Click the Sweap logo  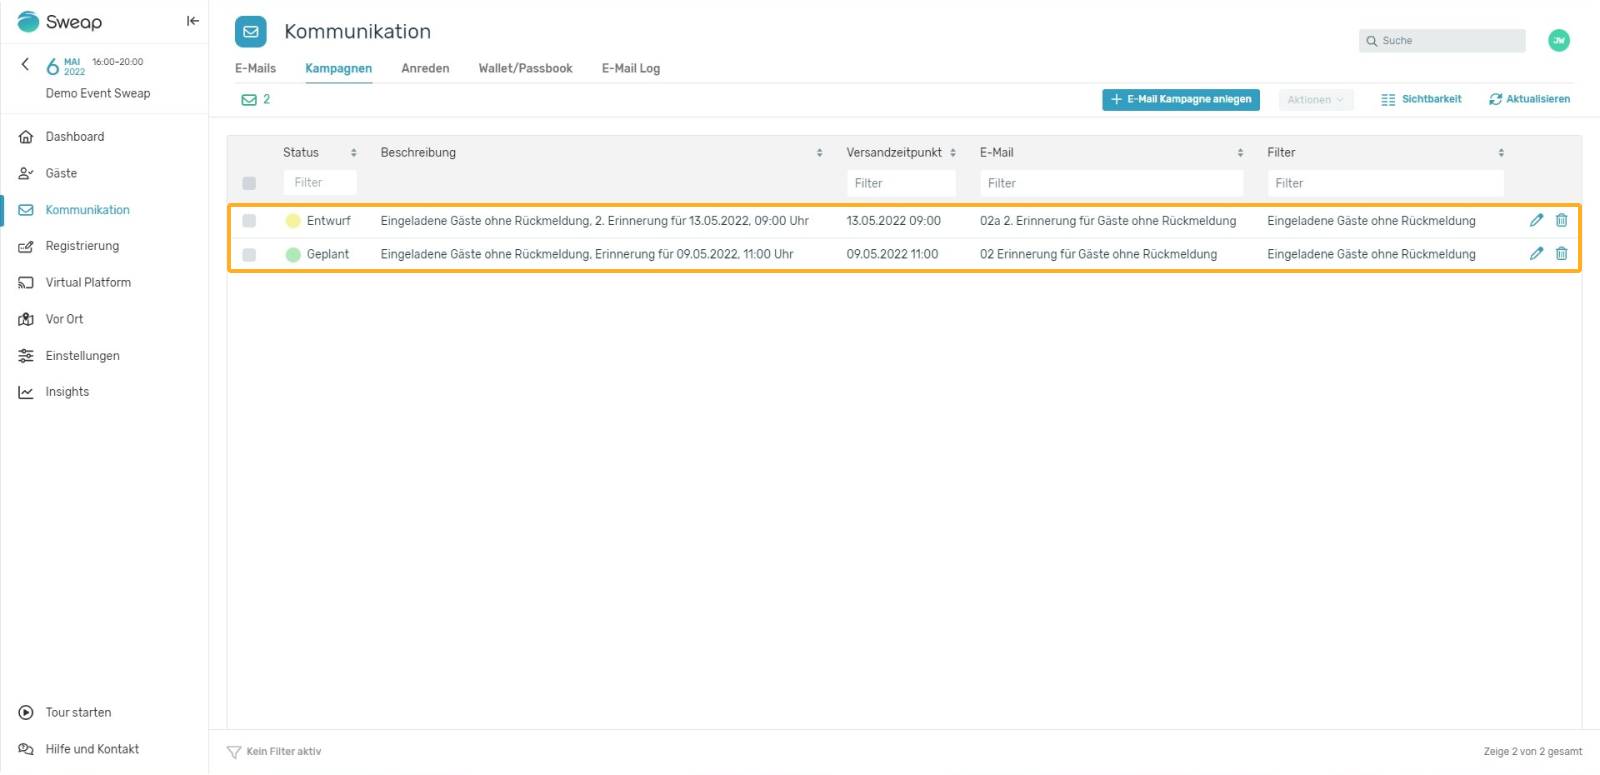pyautogui.click(x=59, y=21)
